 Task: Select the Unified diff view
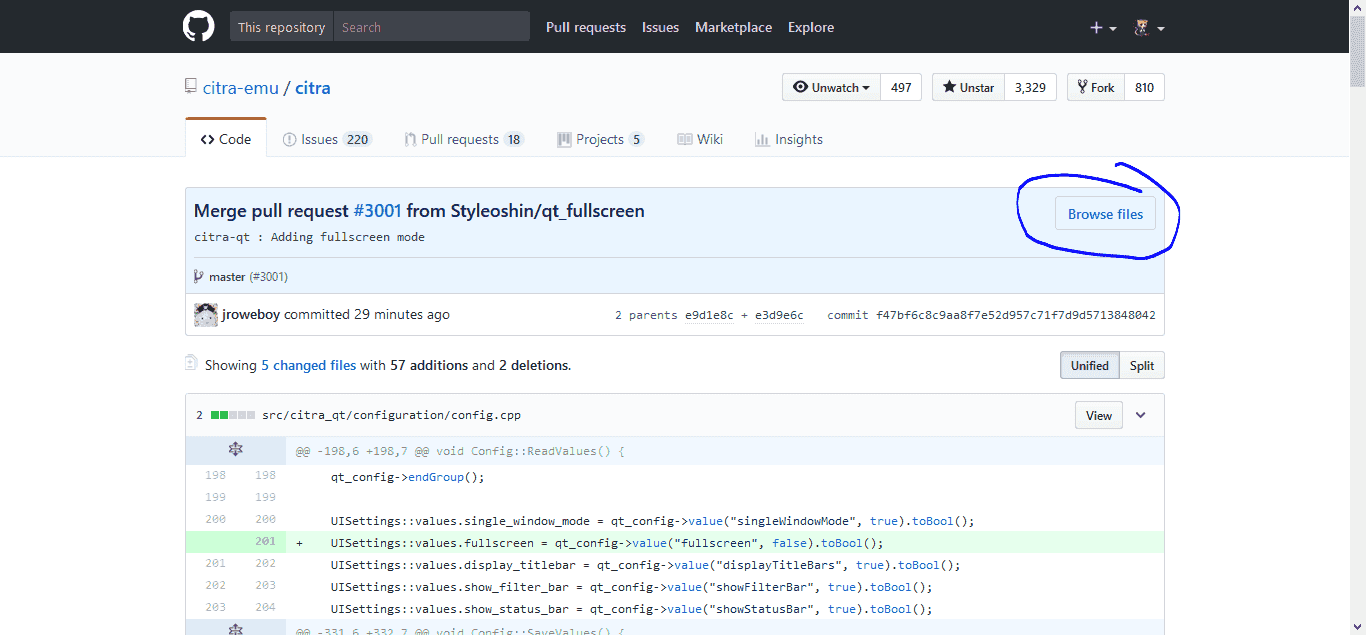[1089, 365]
